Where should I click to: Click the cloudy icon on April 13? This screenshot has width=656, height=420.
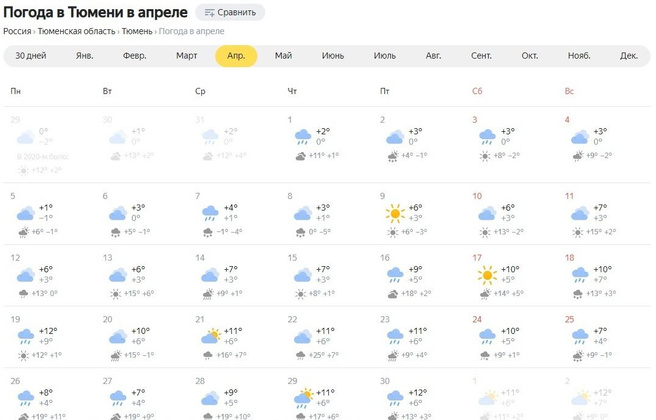(x=118, y=275)
